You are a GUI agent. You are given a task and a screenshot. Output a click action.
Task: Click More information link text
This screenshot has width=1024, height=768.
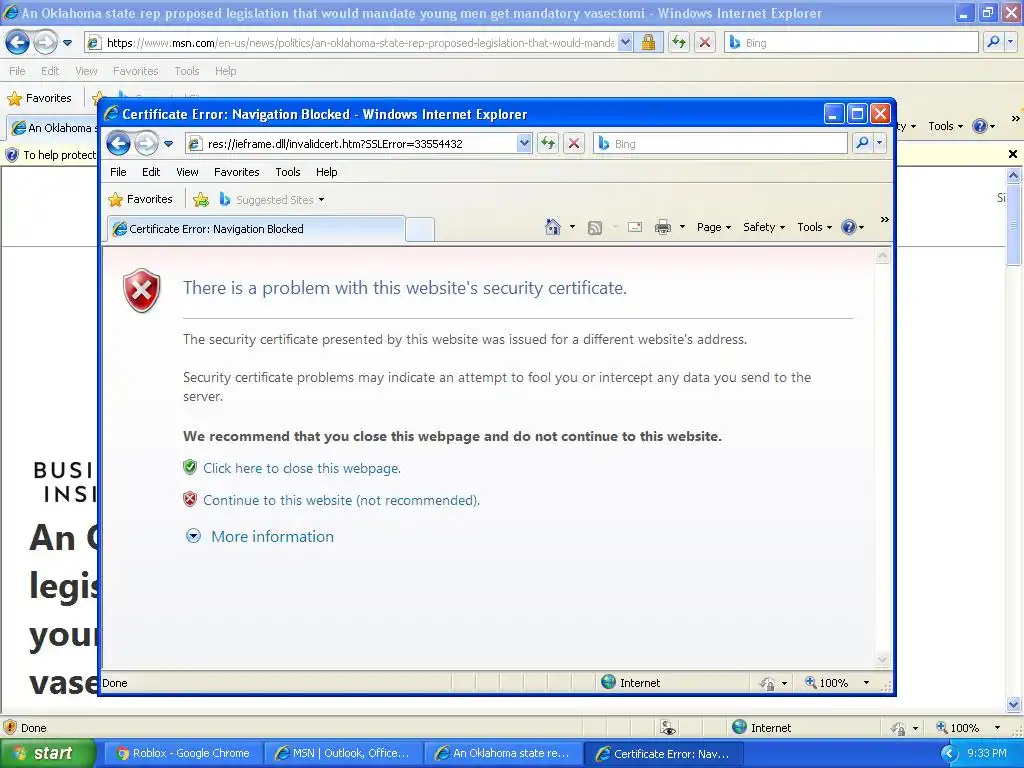[x=272, y=536]
